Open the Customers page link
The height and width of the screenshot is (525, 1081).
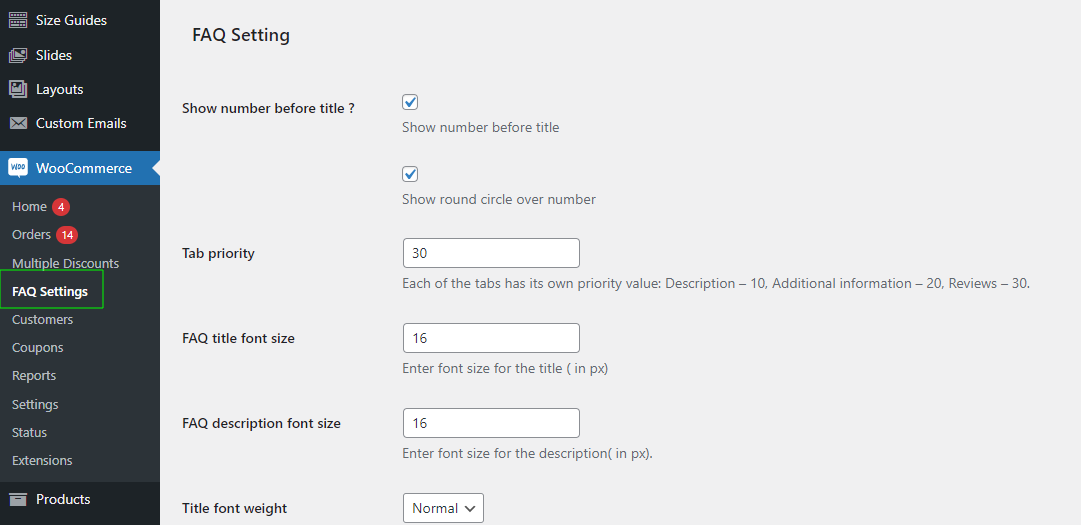[42, 320]
